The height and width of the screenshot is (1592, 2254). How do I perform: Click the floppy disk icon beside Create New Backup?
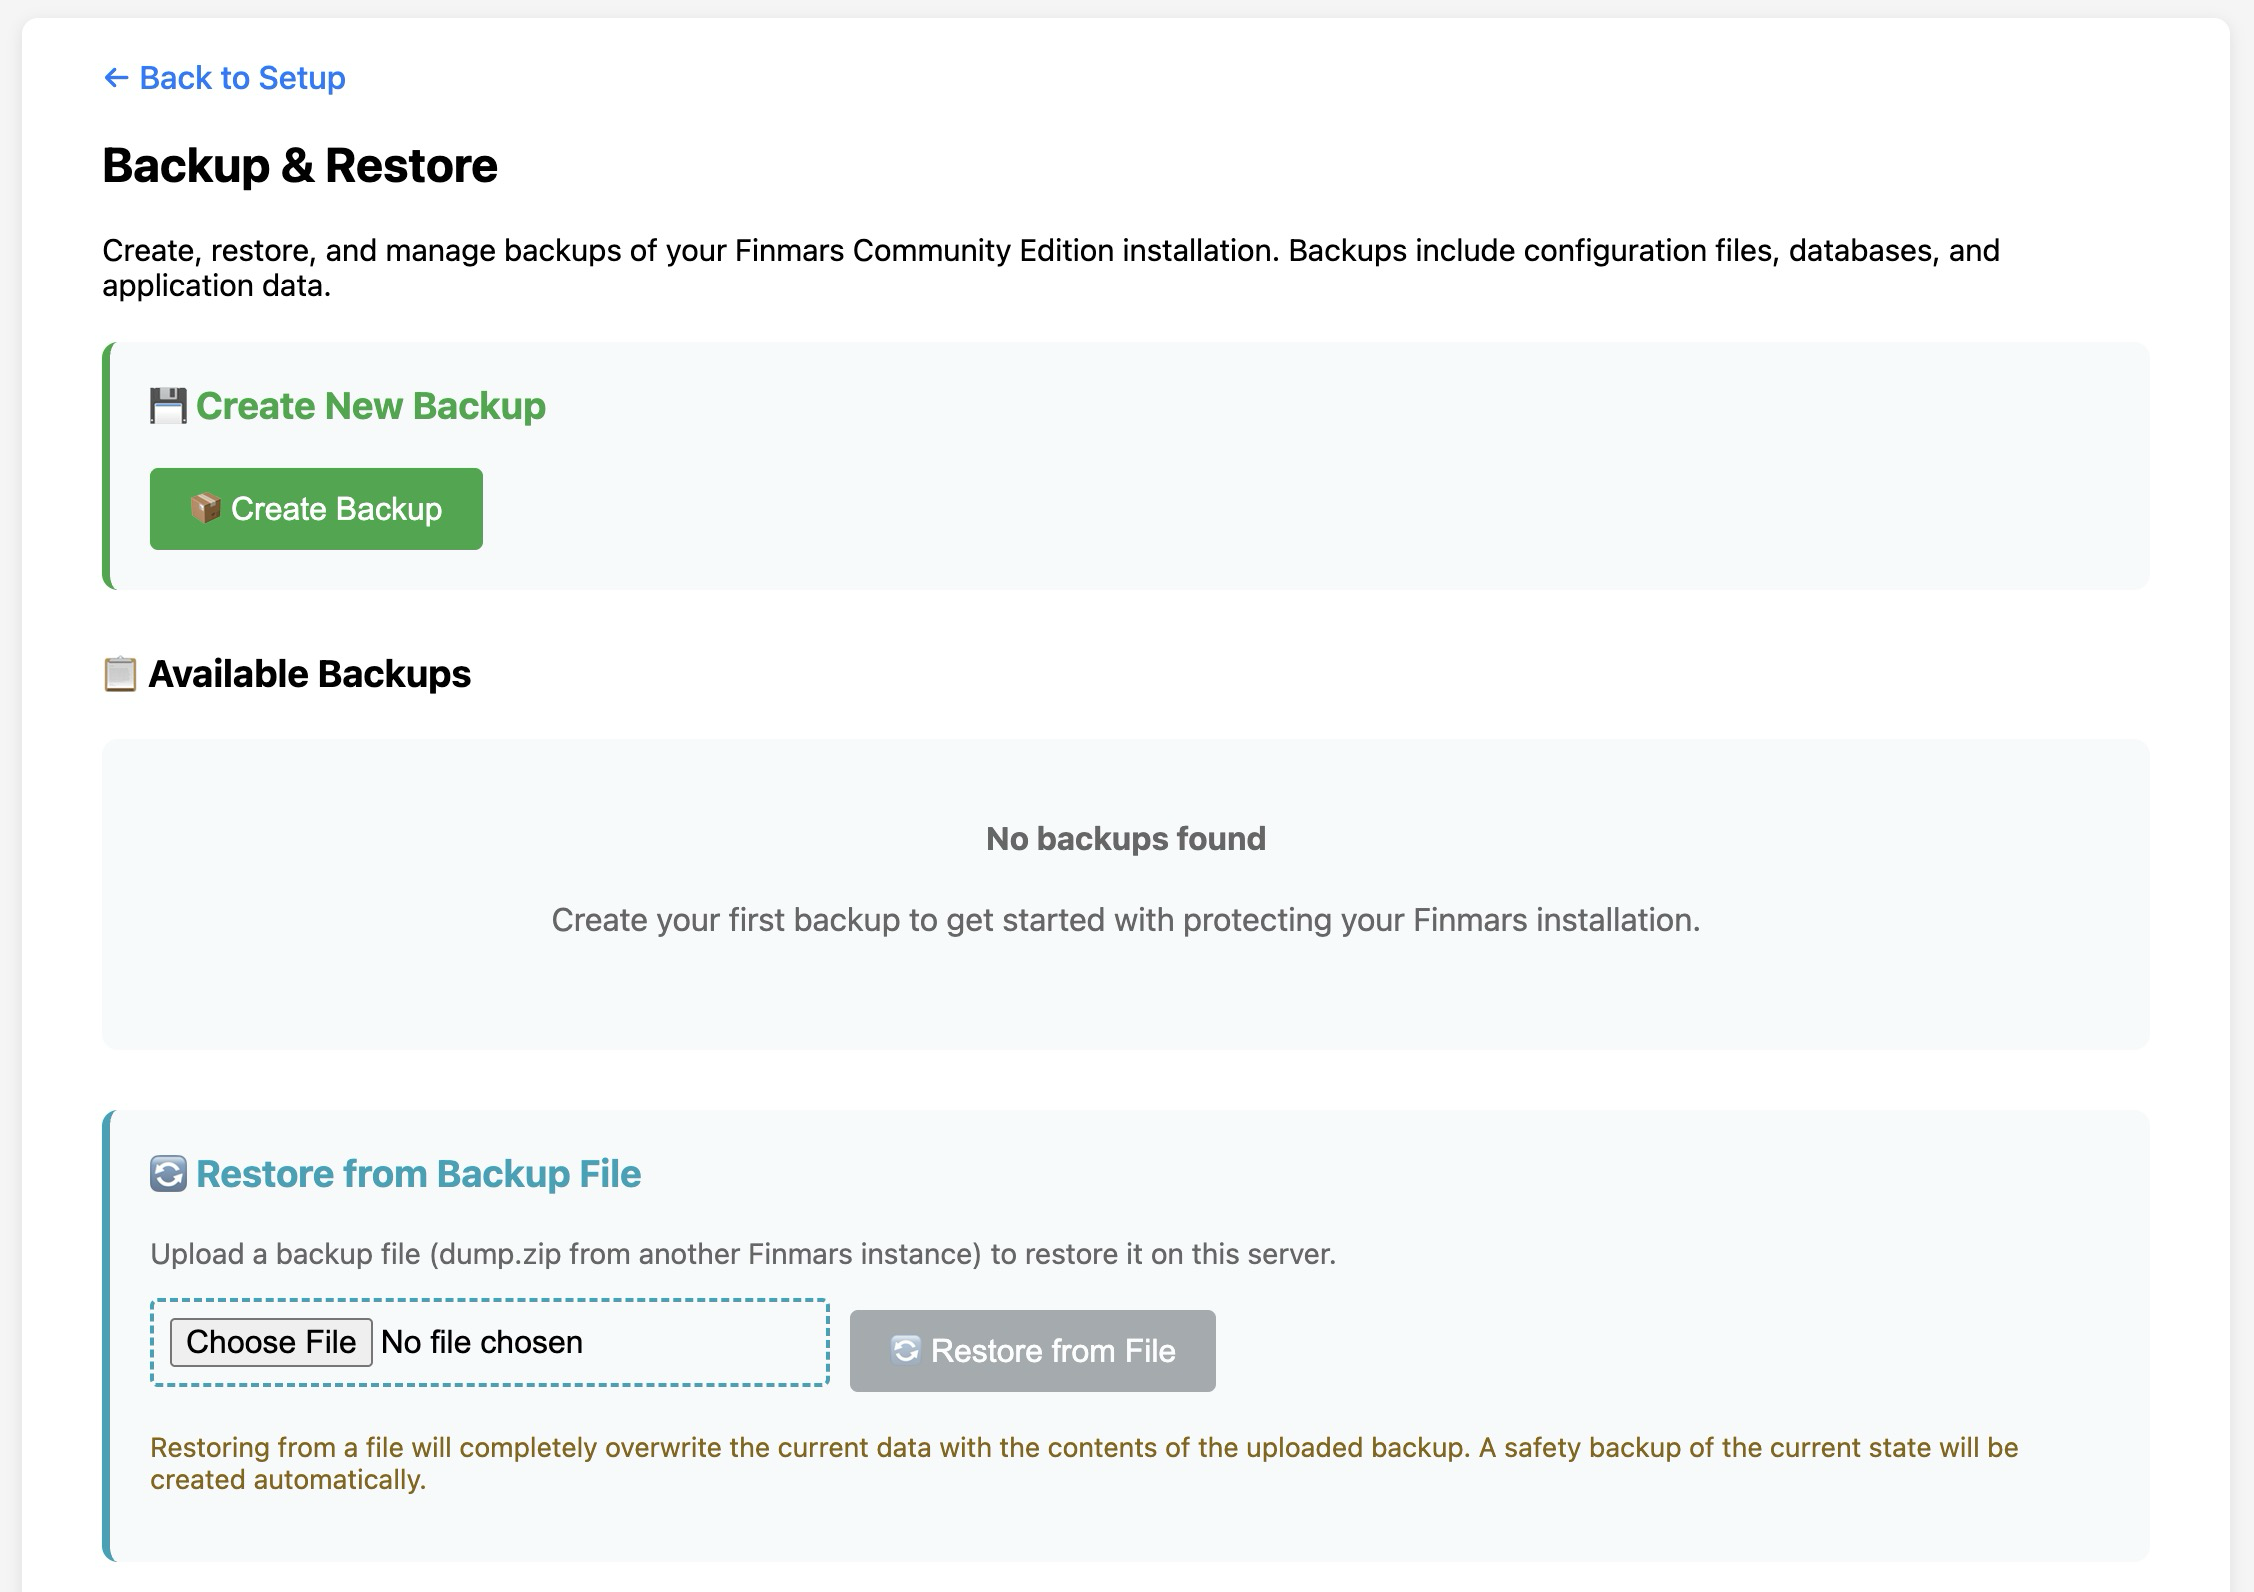[x=168, y=406]
